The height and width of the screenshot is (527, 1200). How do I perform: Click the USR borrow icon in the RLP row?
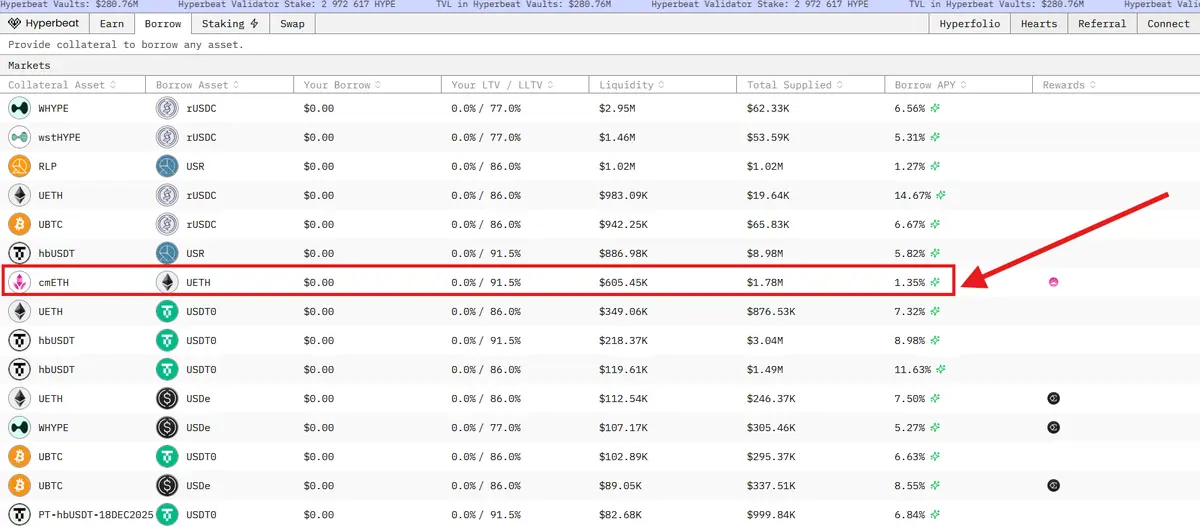[x=167, y=166]
